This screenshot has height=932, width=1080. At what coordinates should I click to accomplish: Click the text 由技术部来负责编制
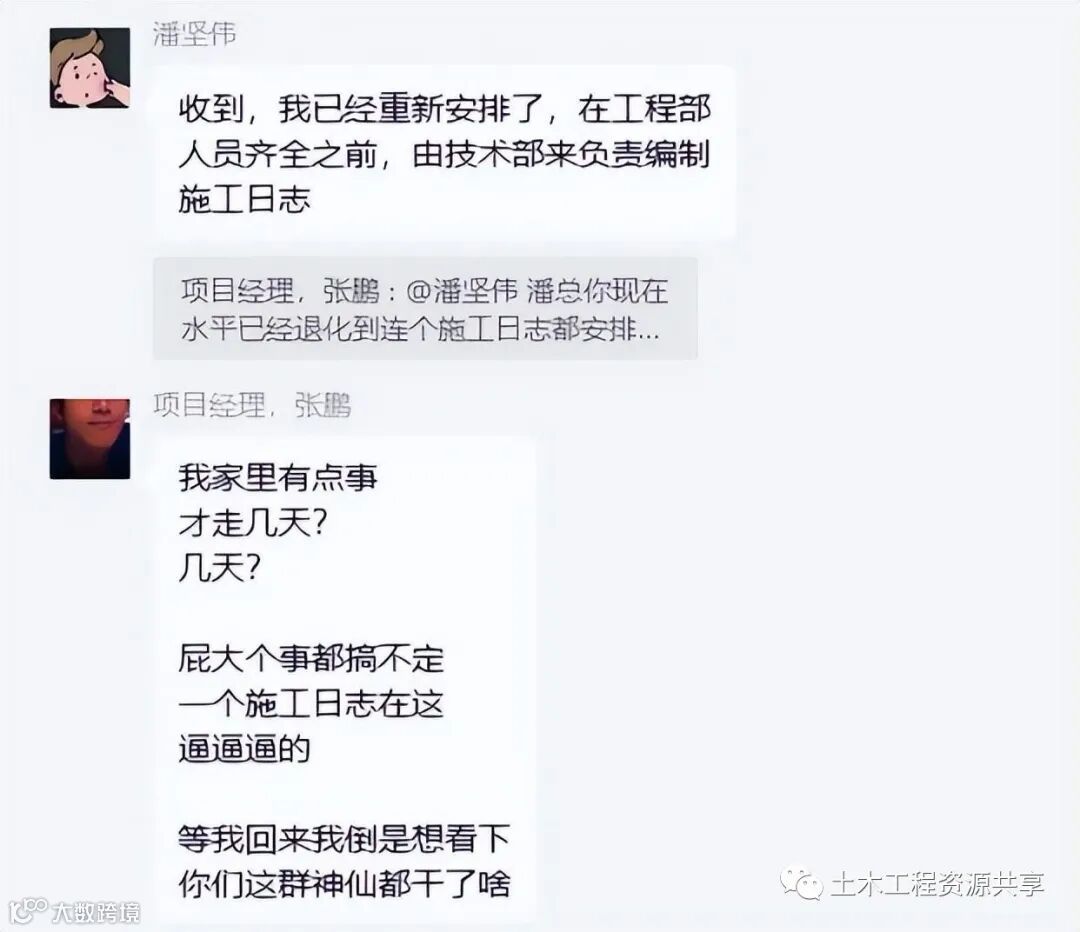tap(561, 154)
